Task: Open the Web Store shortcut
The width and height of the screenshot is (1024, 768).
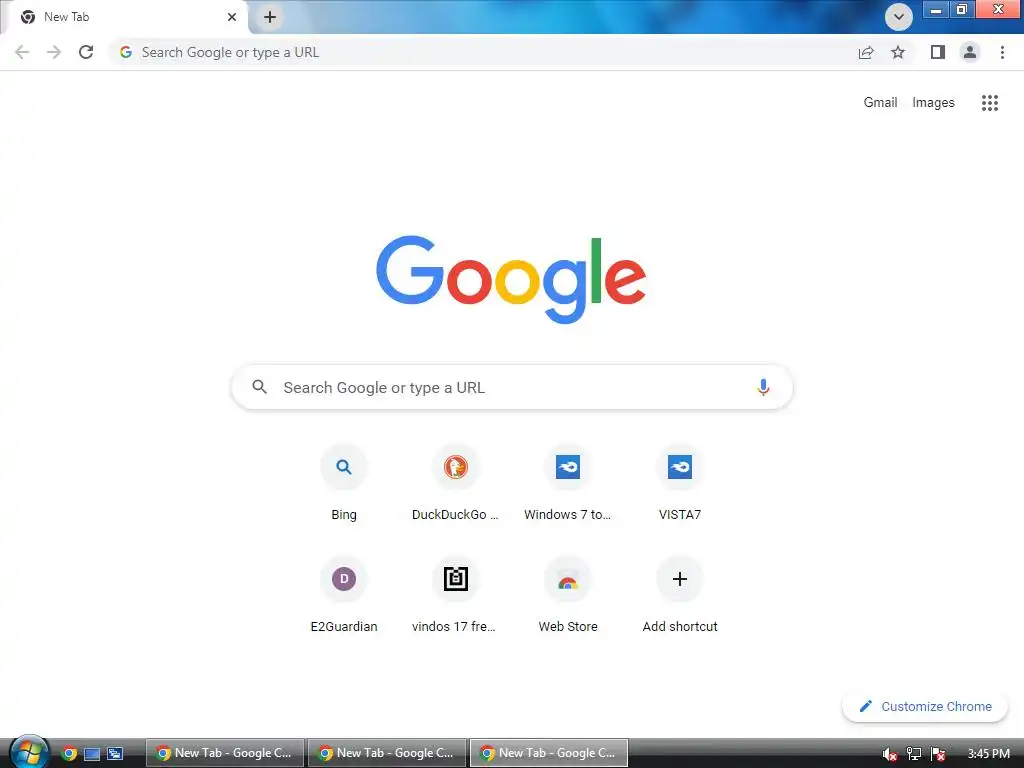Action: pos(568,595)
